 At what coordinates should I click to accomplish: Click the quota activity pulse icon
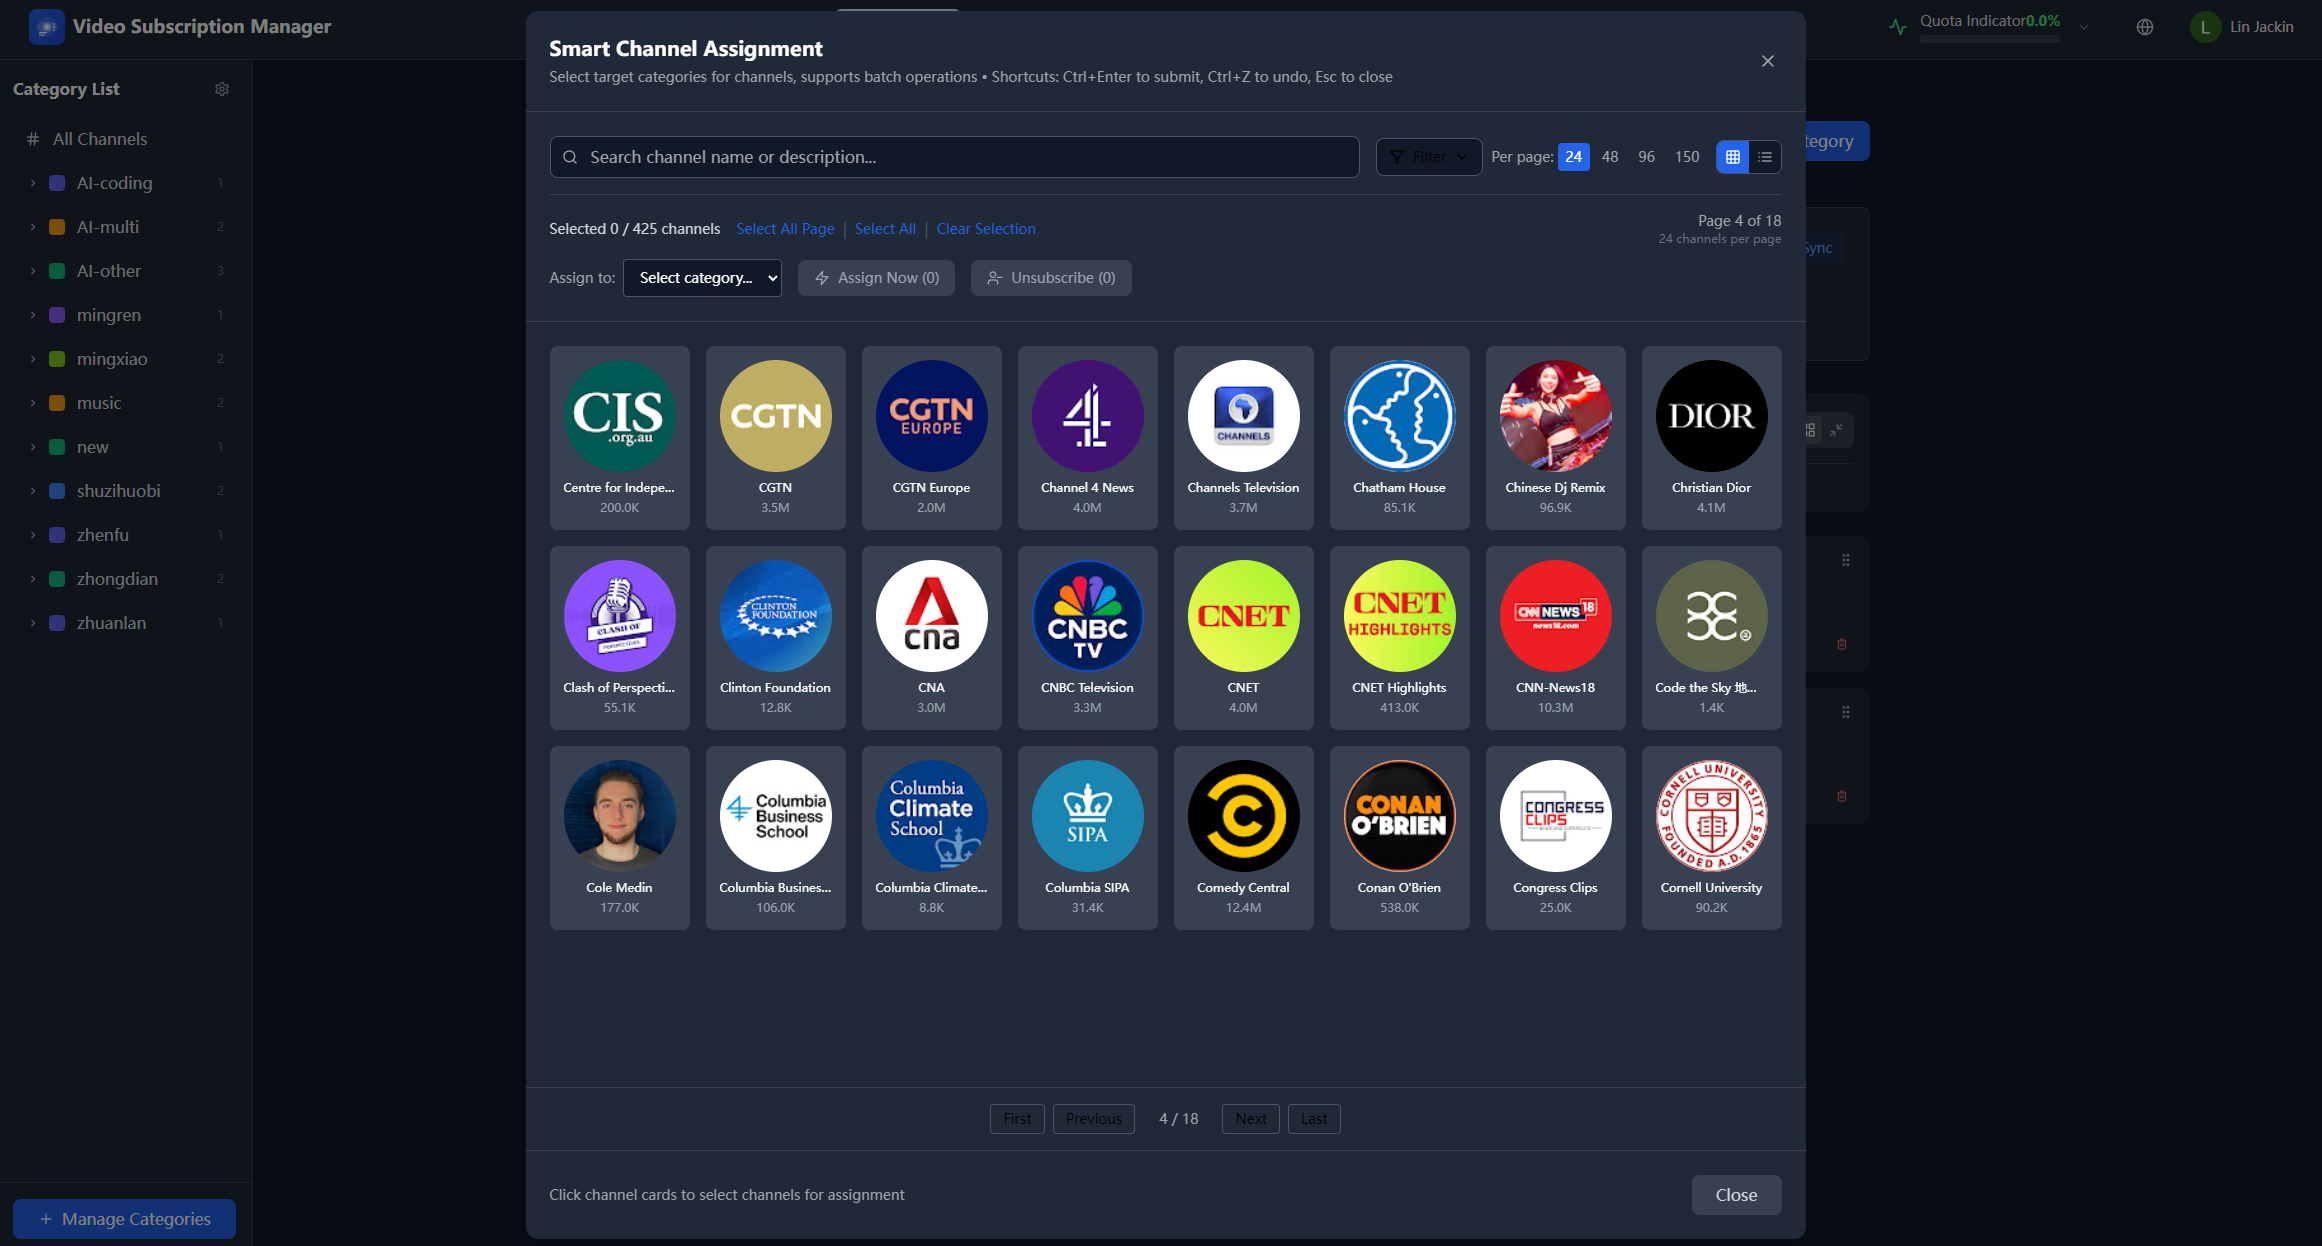(x=1898, y=27)
